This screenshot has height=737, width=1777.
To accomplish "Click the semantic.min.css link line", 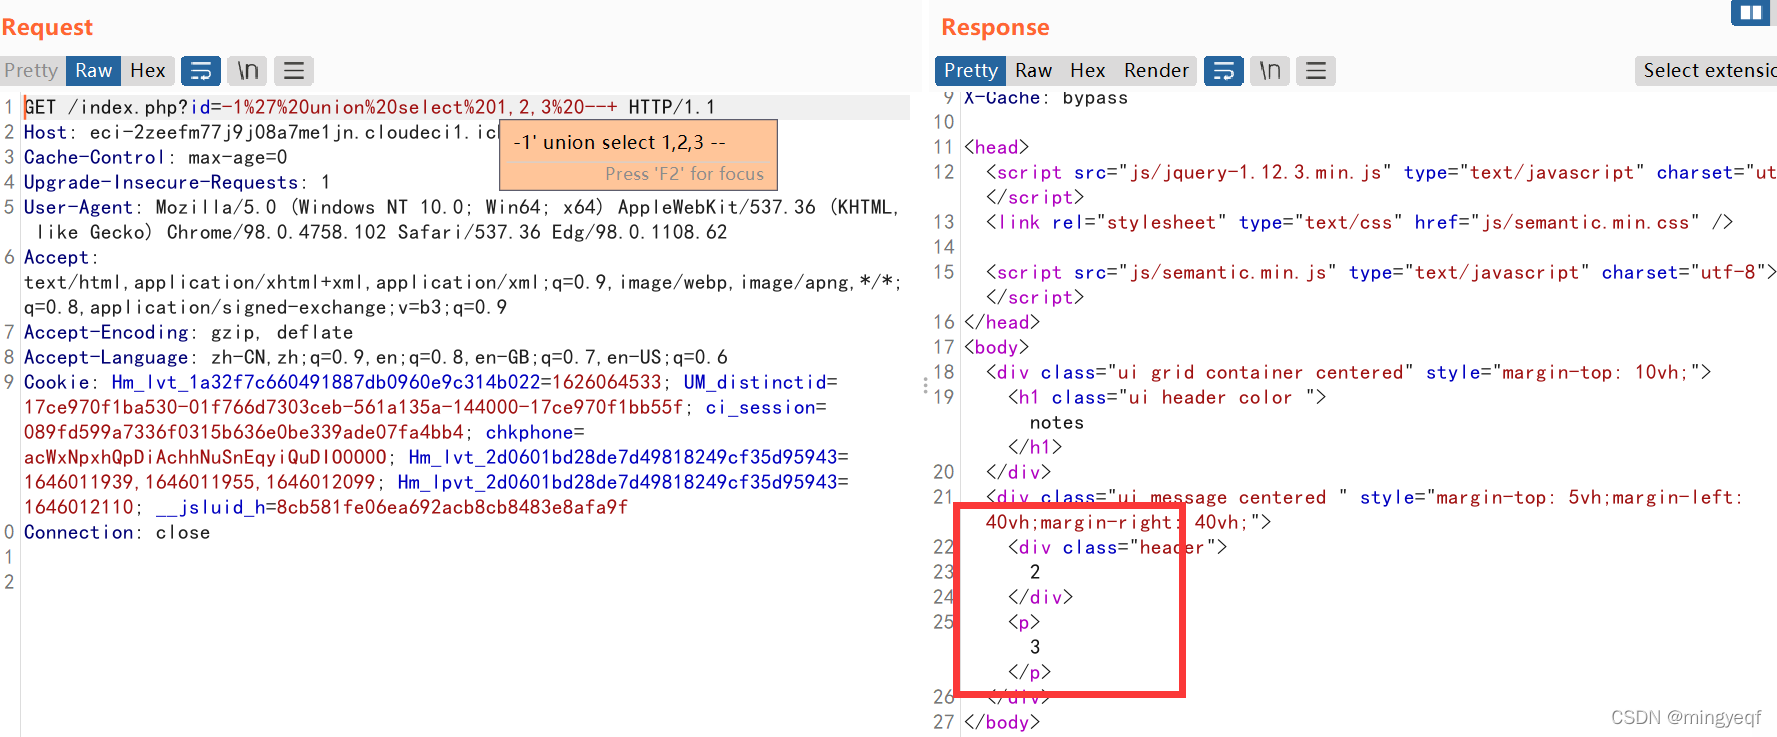I will pos(1359,222).
